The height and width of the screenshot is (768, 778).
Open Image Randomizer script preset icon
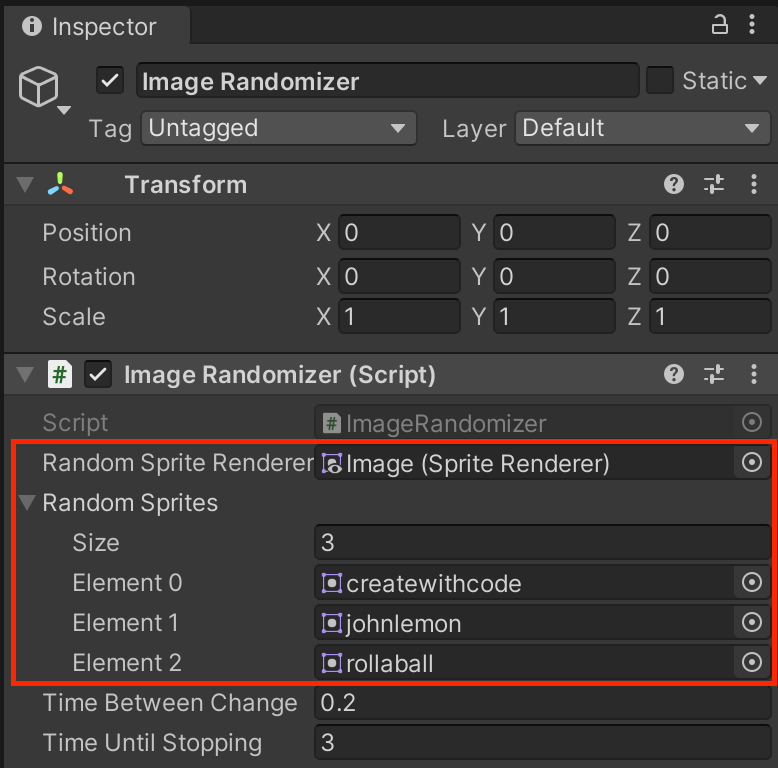713,375
